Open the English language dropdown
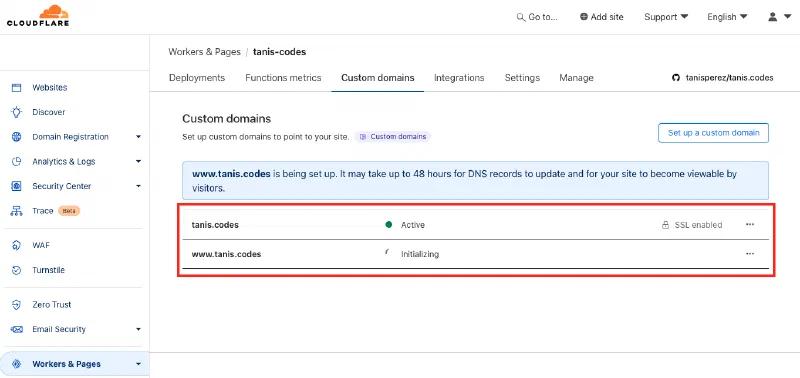 point(727,17)
